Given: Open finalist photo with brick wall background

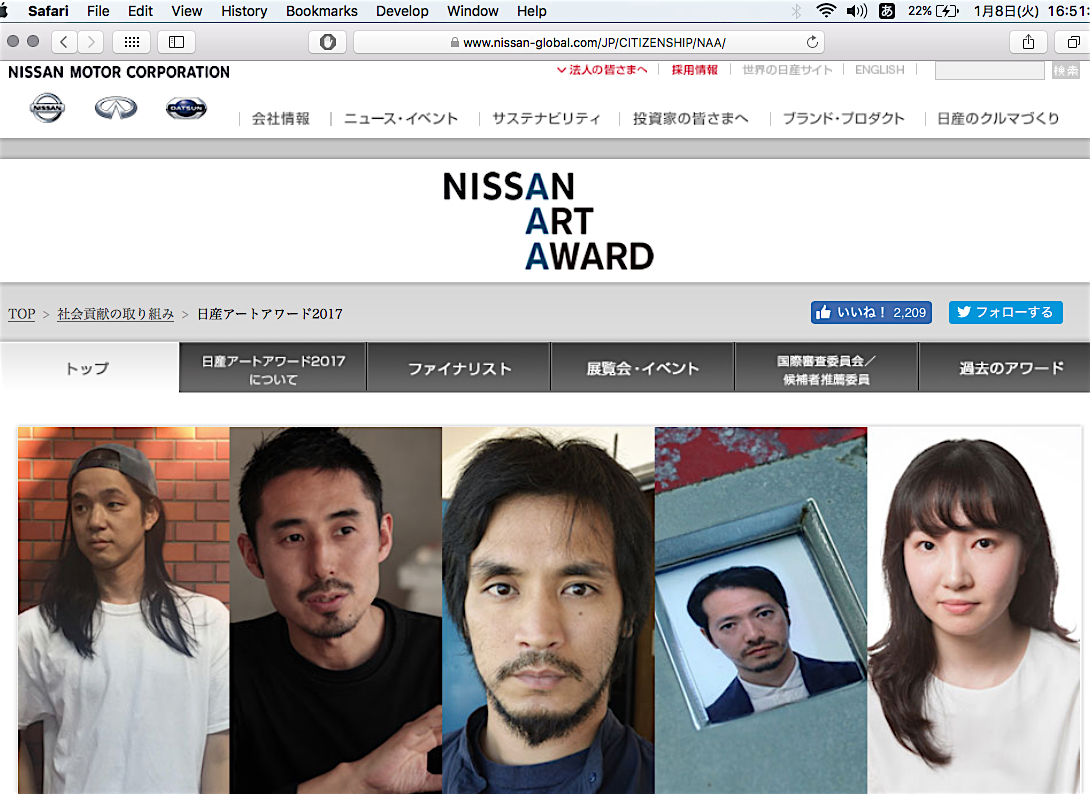Looking at the screenshot, I should pos(124,610).
